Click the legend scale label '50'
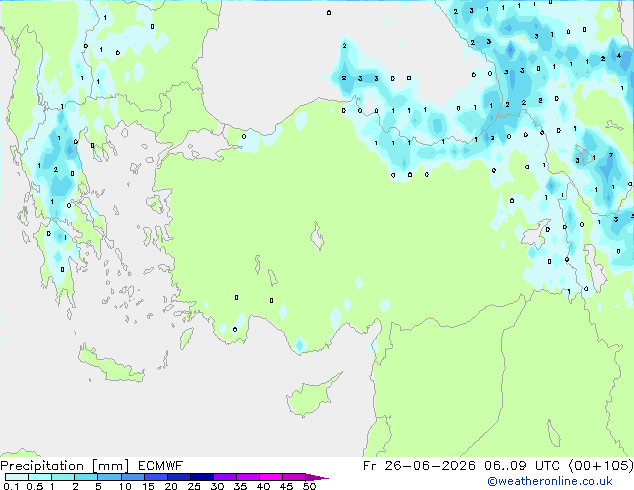 pyautogui.click(x=309, y=486)
